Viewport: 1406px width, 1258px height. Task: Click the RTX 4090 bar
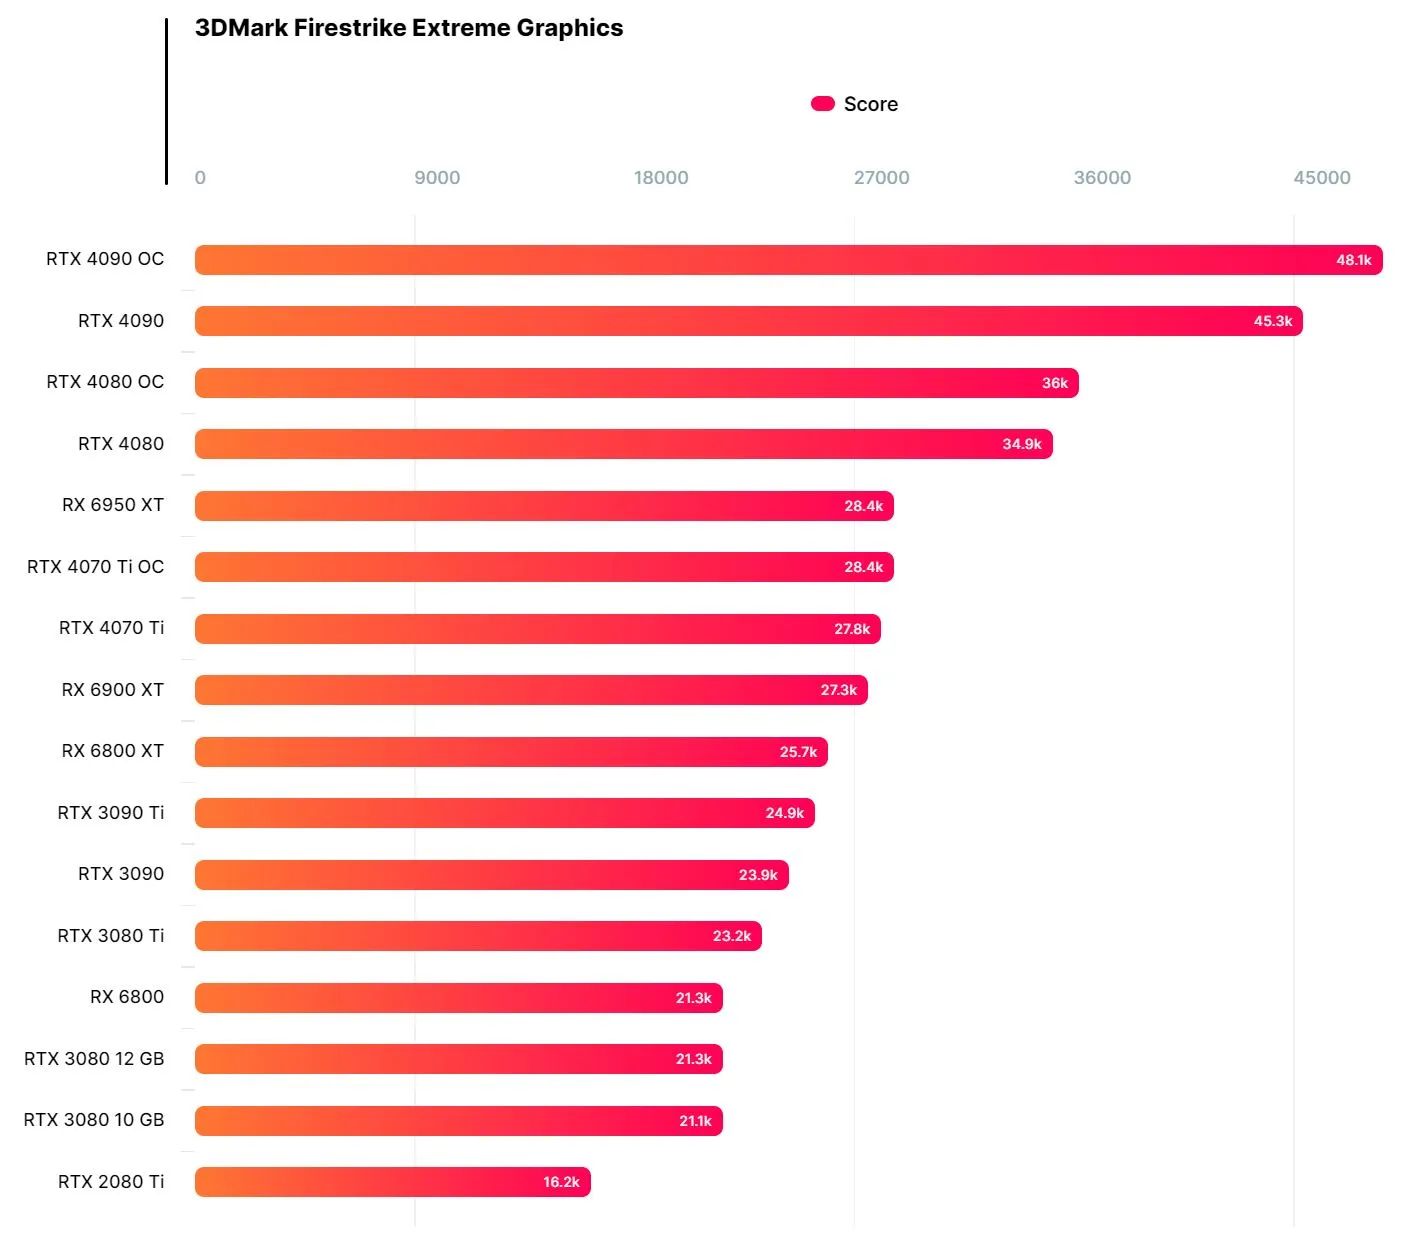(x=749, y=321)
